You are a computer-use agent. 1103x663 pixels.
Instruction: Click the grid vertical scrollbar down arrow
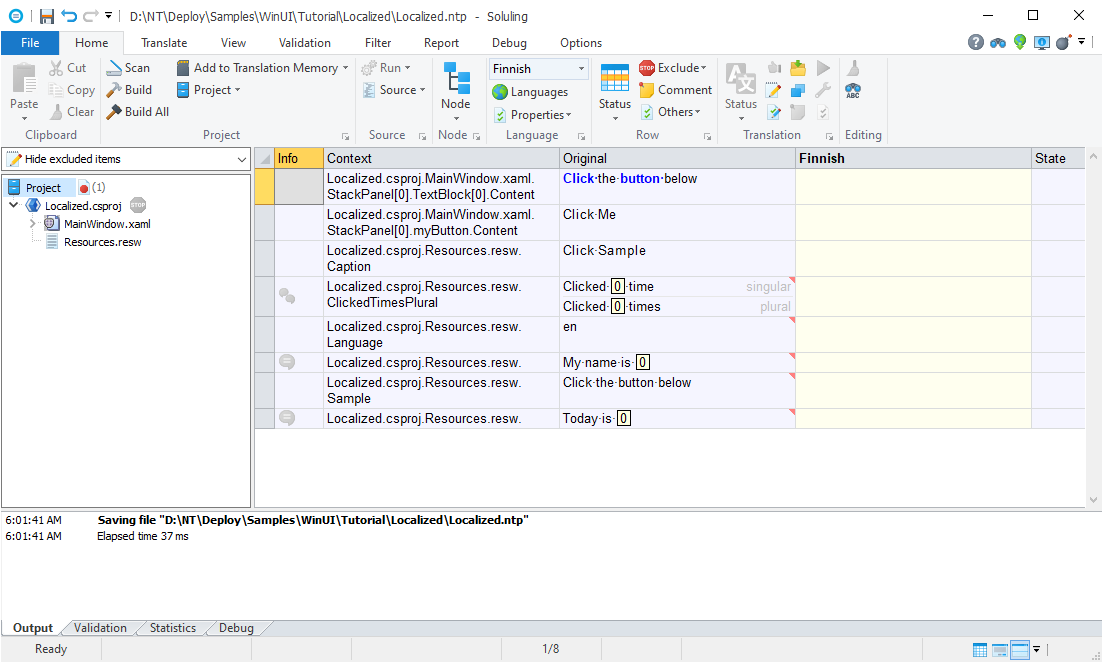coord(1093,500)
